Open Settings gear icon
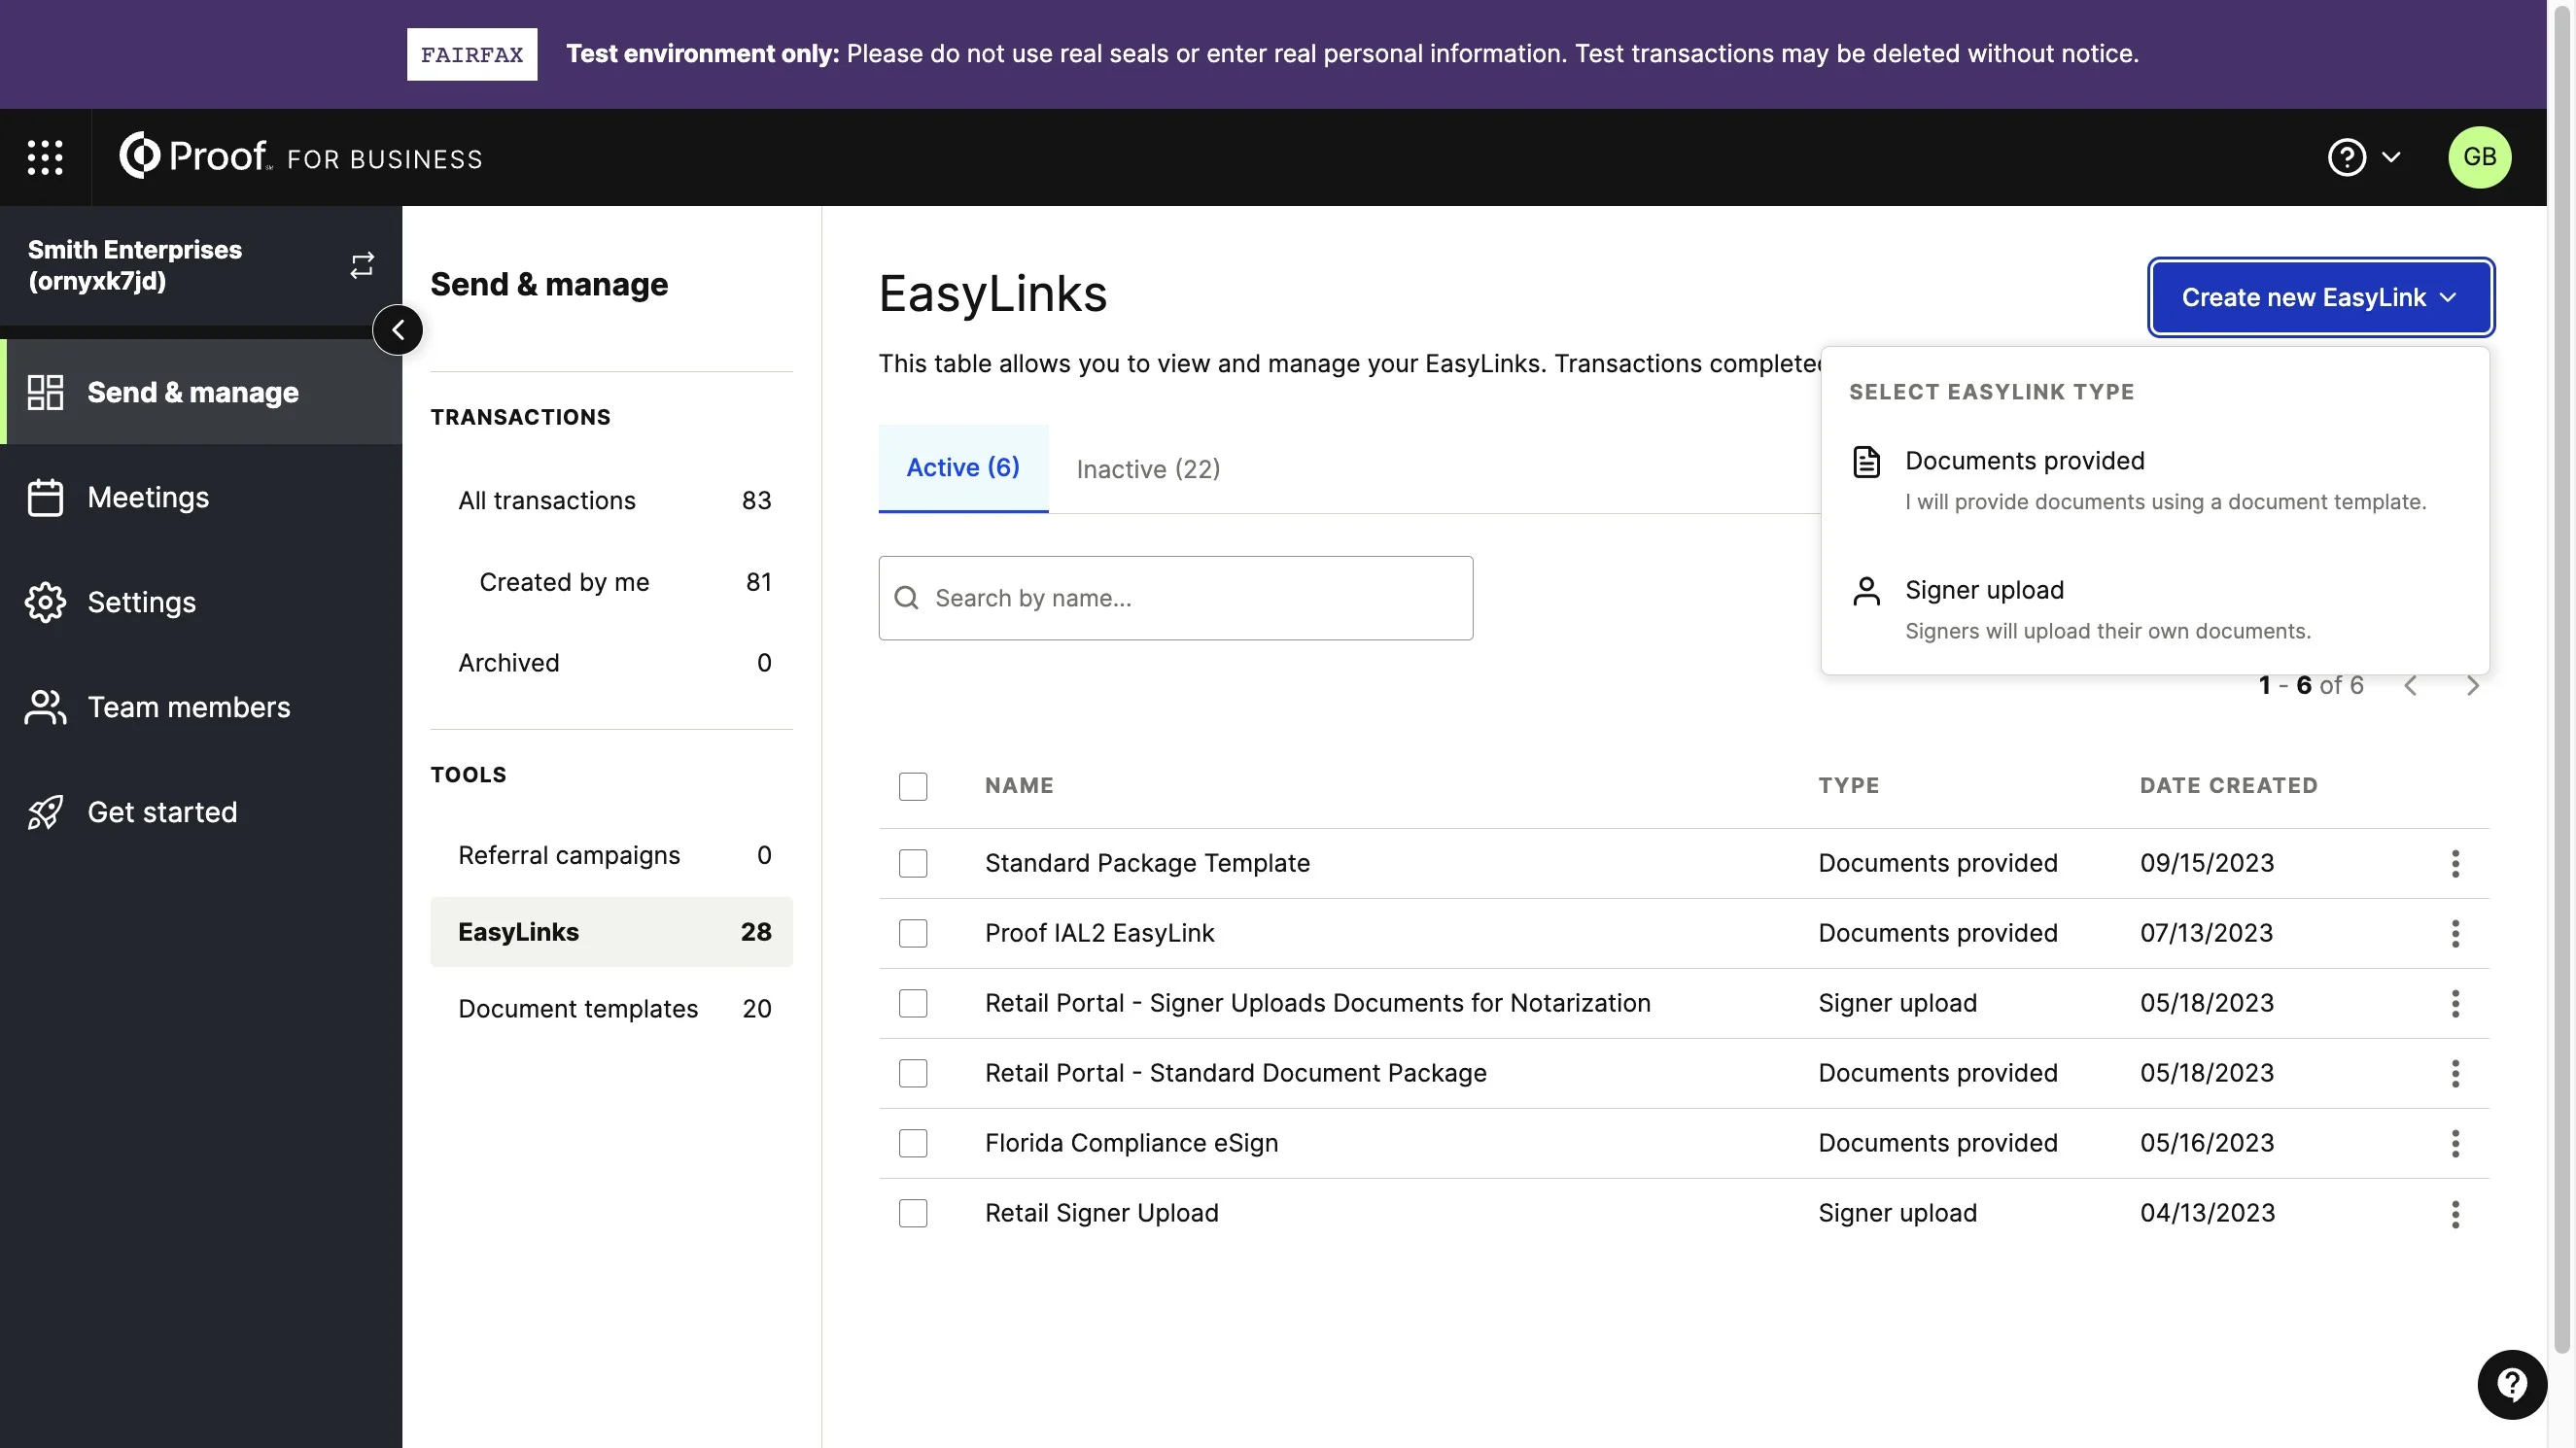The image size is (2576, 1448). [x=45, y=602]
